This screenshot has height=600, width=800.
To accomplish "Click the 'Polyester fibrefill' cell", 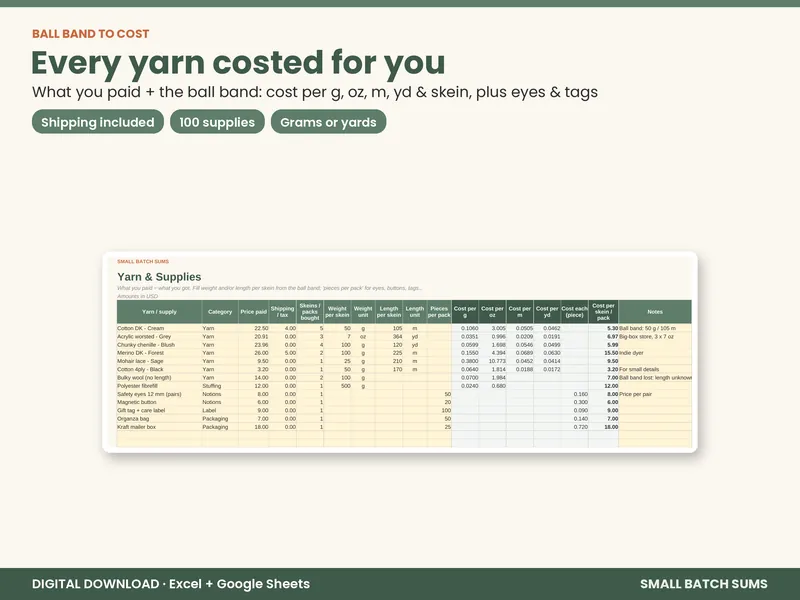I will point(159,386).
